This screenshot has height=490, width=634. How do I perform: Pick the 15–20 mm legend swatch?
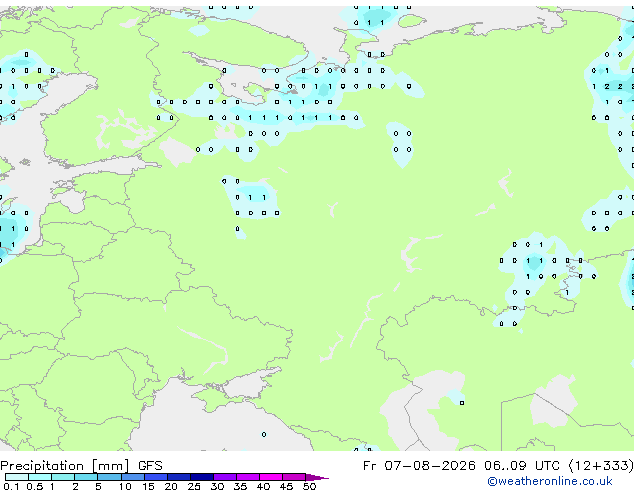coord(155,477)
